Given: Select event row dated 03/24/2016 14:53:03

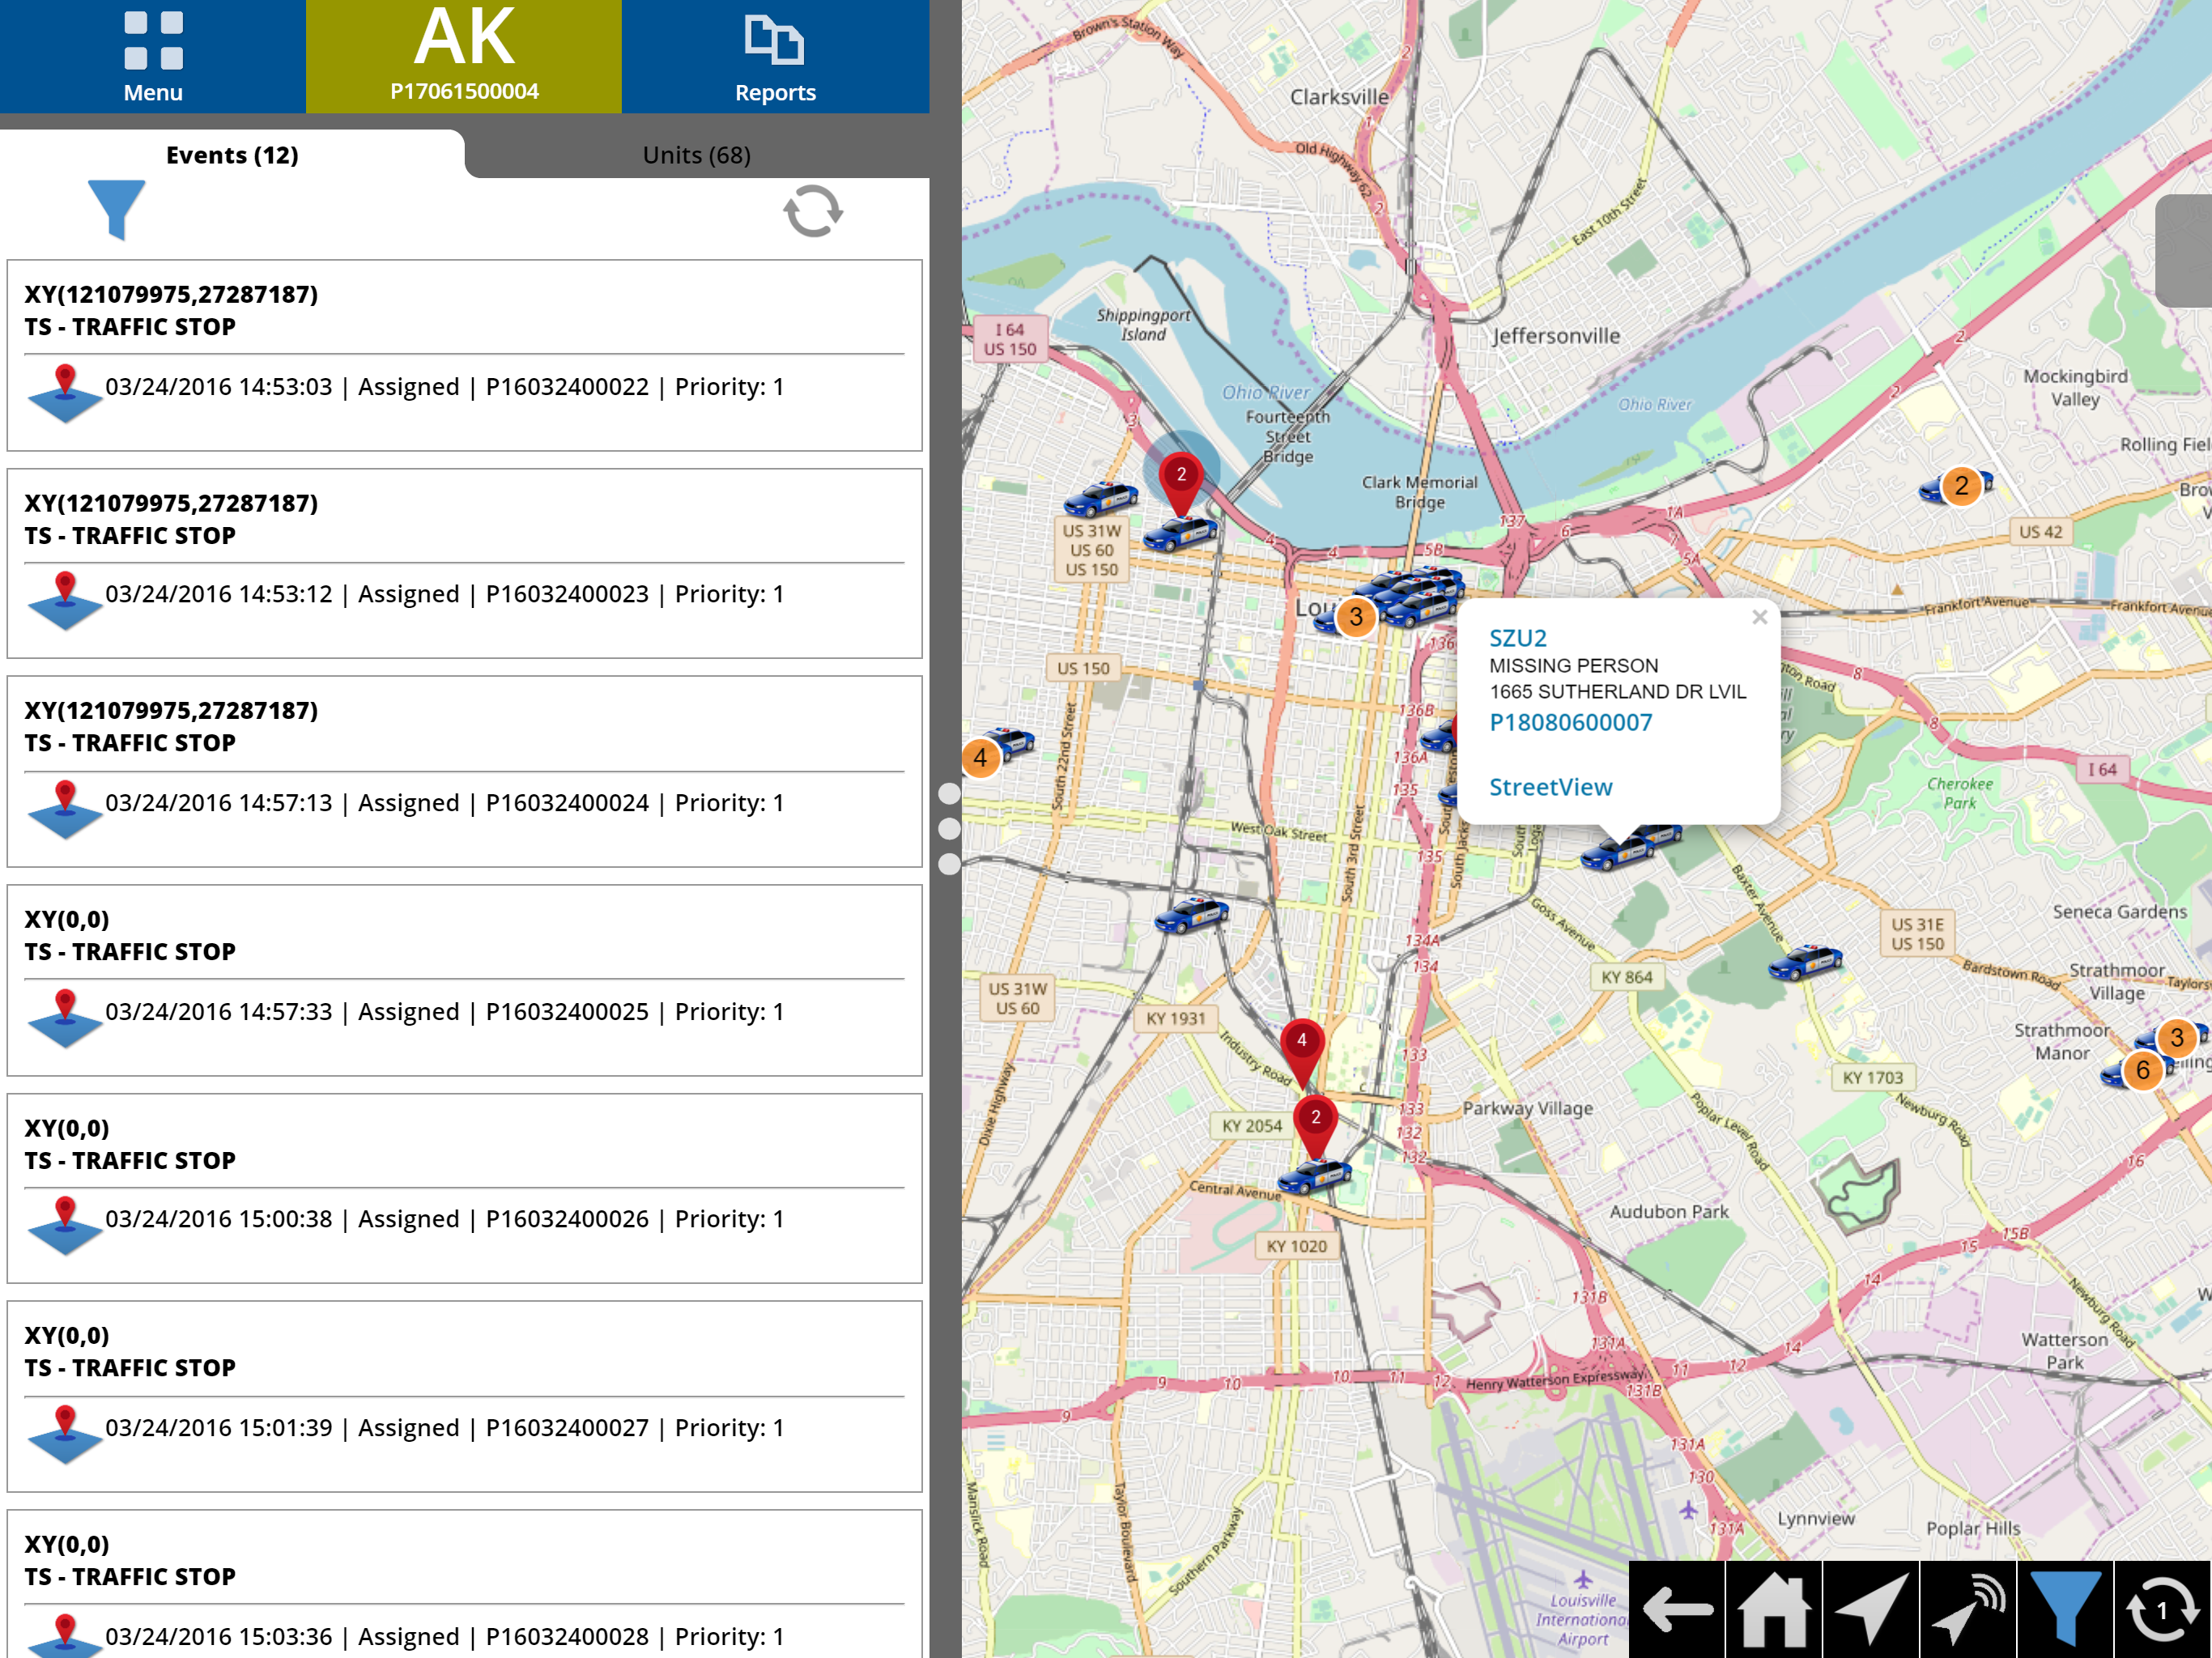Looking at the screenshot, I should [x=464, y=356].
